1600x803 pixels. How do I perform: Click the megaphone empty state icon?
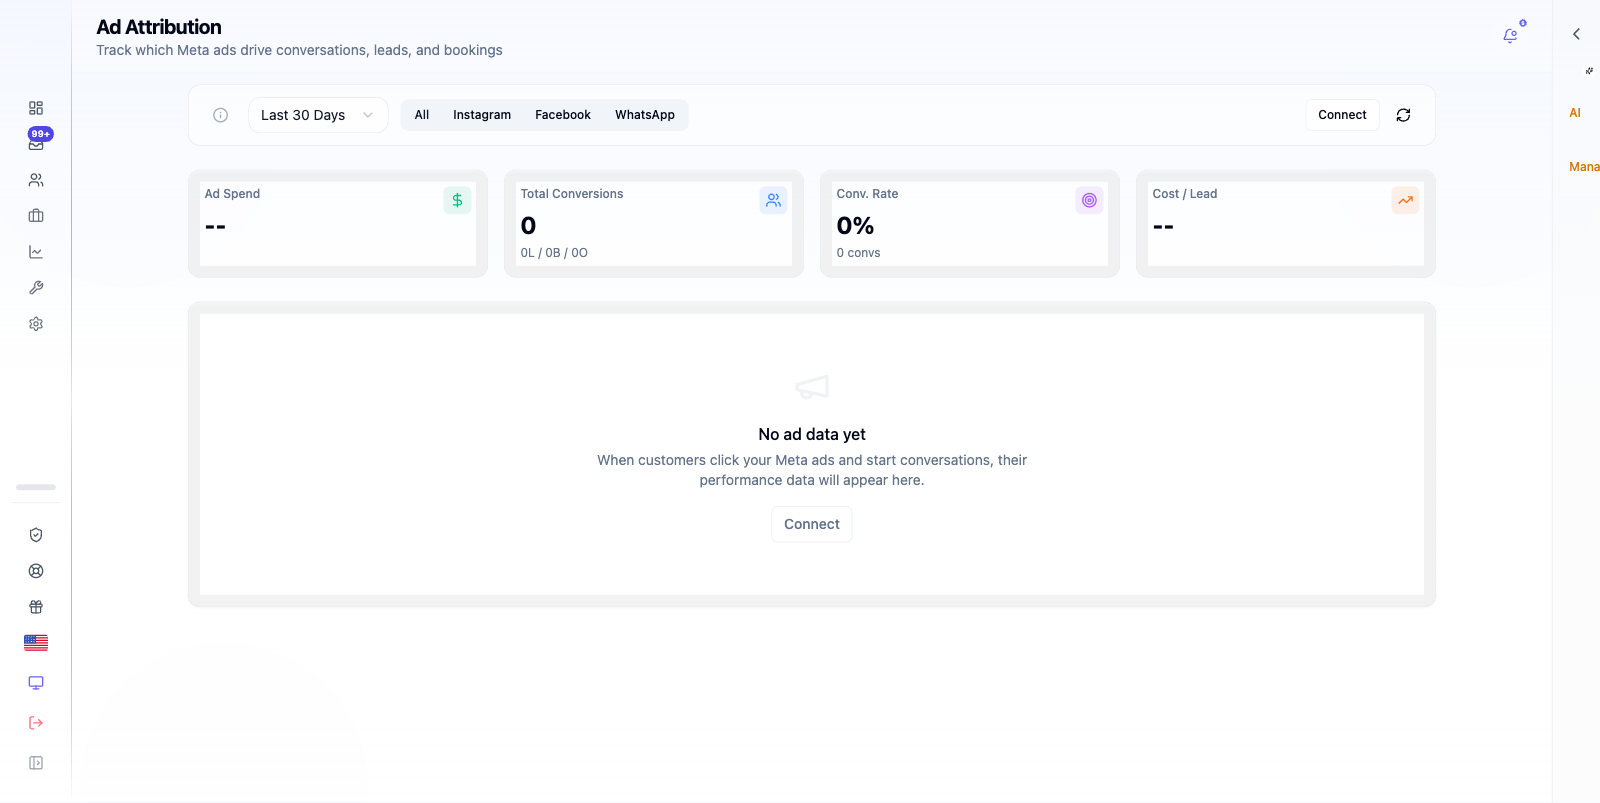(812, 387)
